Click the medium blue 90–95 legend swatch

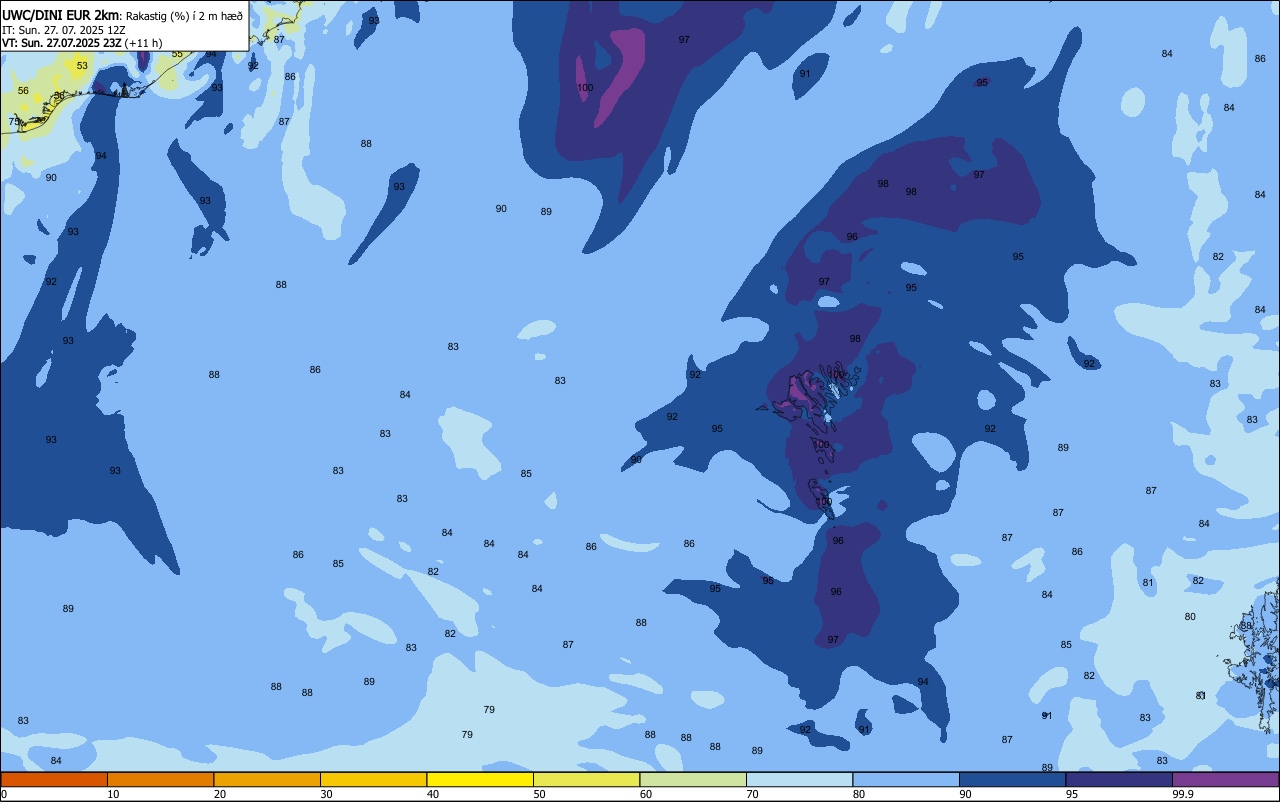[1012, 779]
